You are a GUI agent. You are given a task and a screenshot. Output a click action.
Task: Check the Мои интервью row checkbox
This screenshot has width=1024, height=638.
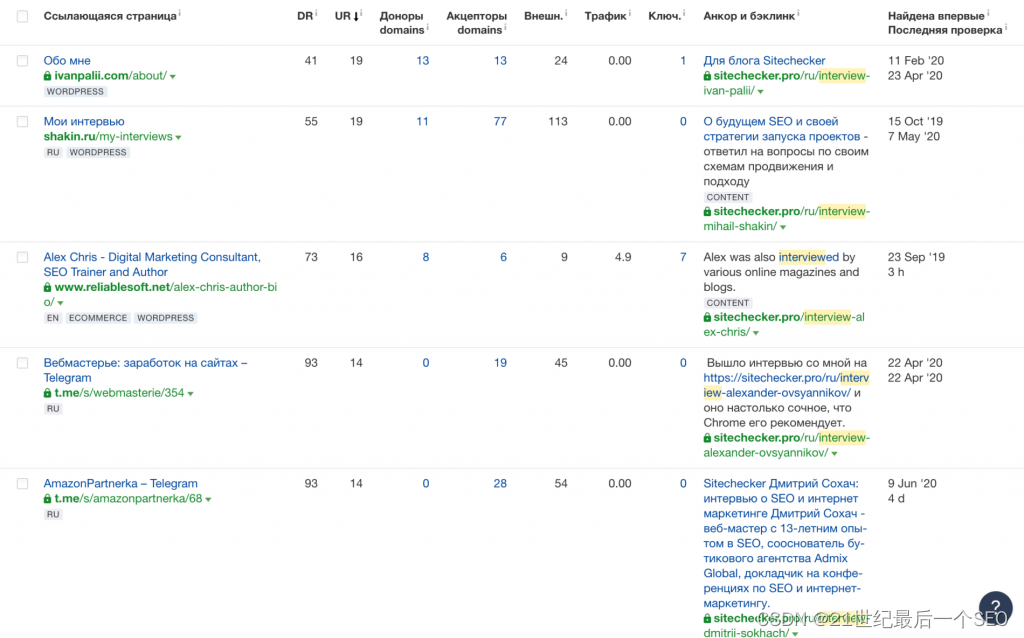[x=22, y=121]
